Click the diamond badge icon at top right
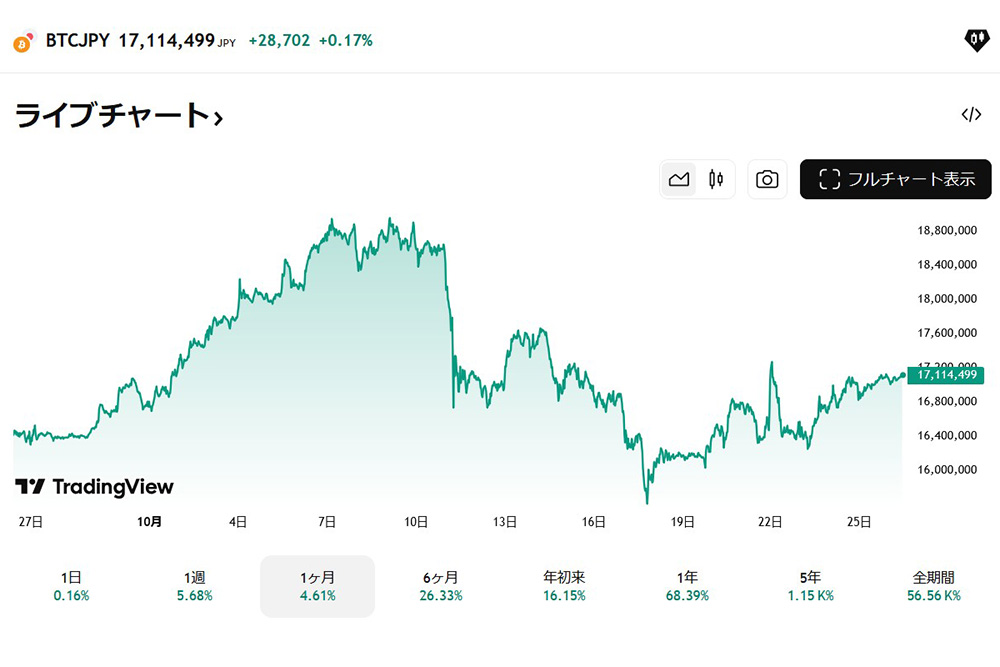1000x667 pixels. tap(975, 40)
